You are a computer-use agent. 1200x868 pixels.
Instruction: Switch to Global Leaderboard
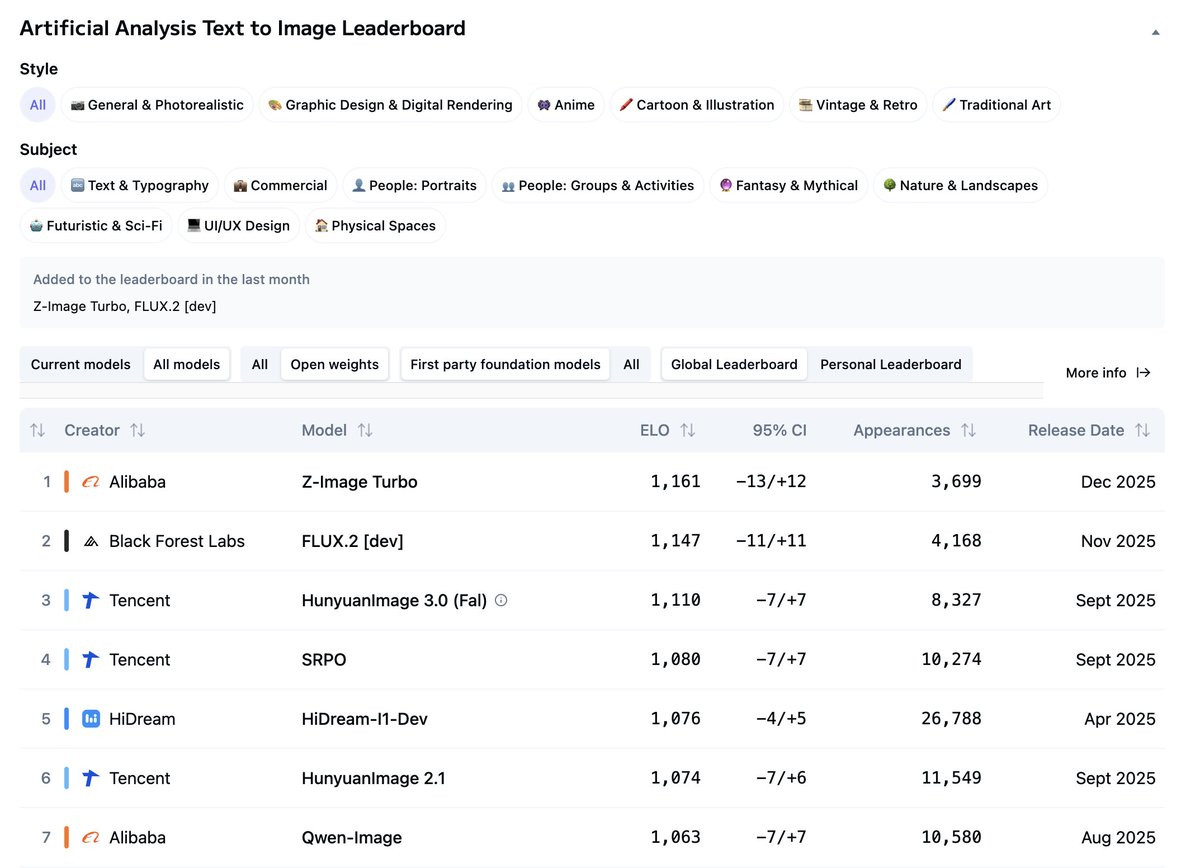click(x=734, y=364)
